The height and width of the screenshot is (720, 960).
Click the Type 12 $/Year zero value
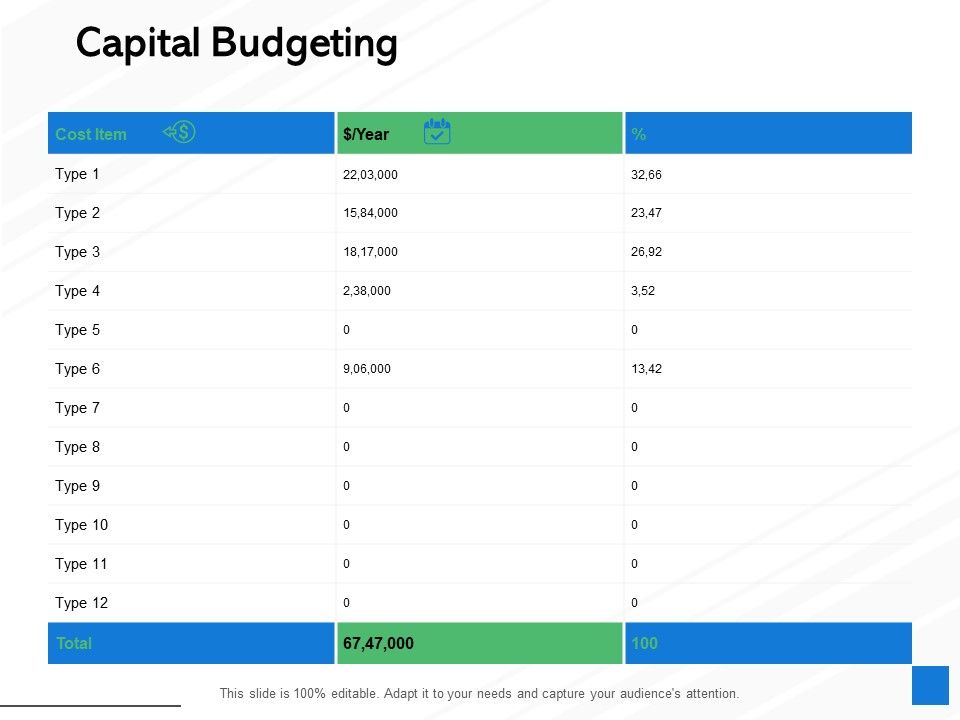click(347, 603)
